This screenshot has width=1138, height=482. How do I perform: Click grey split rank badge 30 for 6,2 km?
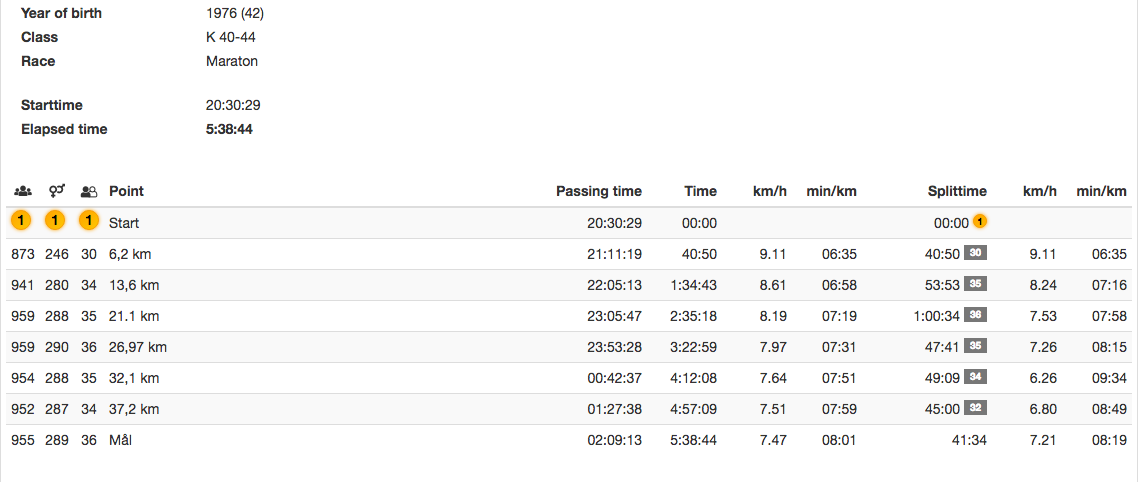pyautogui.click(x=977, y=254)
